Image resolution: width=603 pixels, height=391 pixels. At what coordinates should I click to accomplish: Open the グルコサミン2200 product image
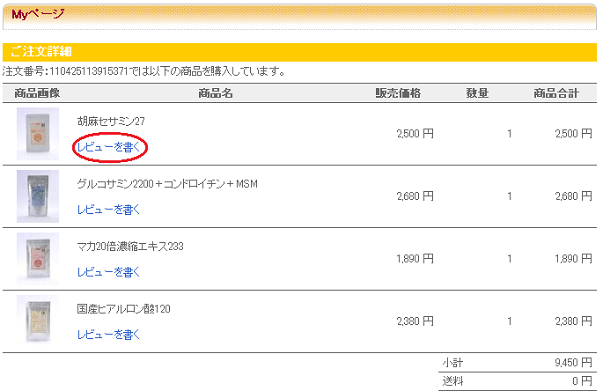pos(38,196)
